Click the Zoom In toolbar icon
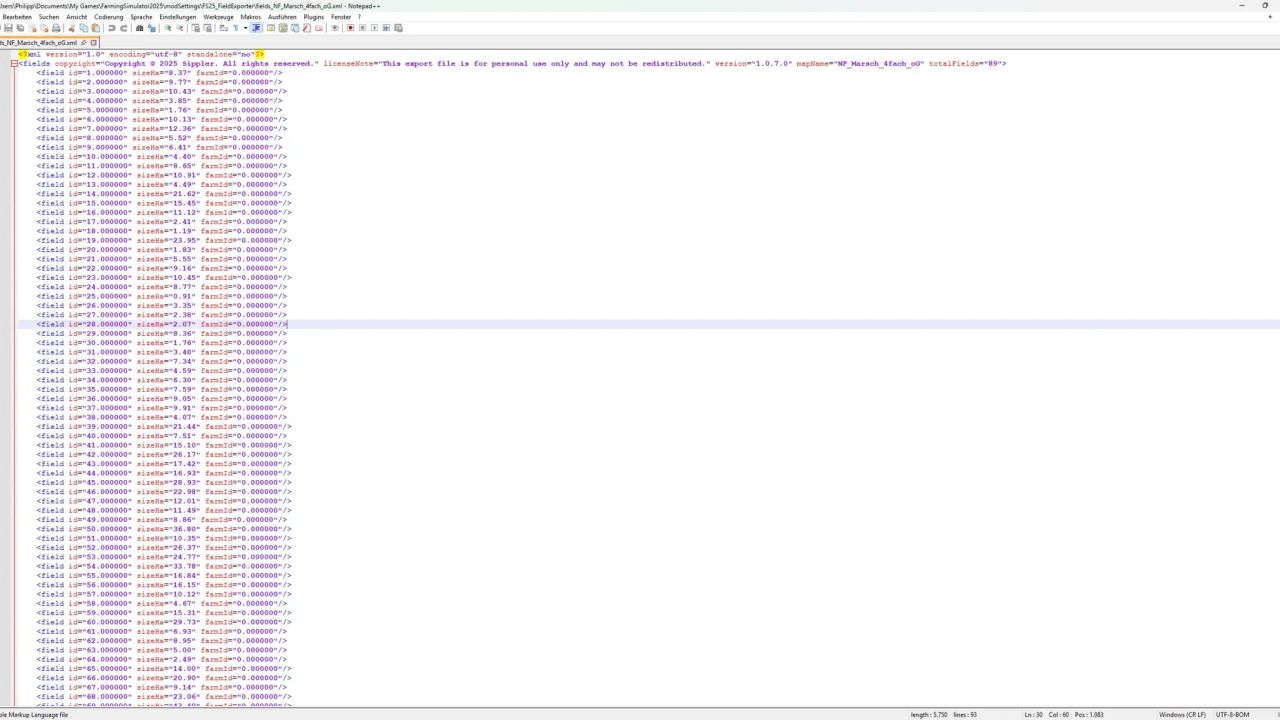The width and height of the screenshot is (1280, 720). [168, 28]
